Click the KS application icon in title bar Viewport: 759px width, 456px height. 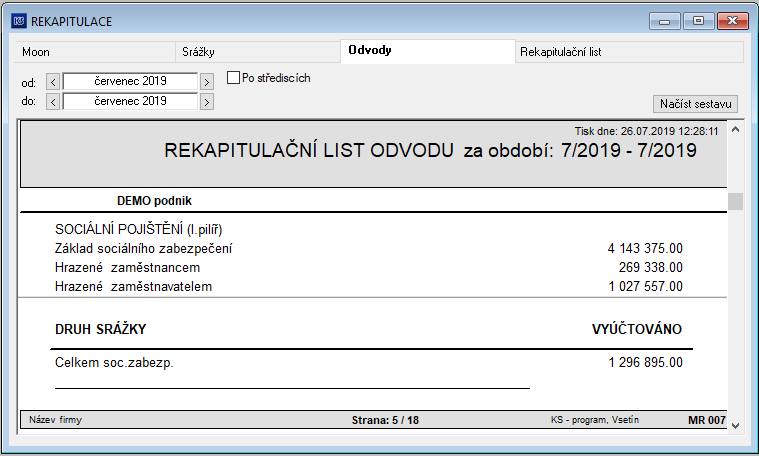pyautogui.click(x=19, y=21)
